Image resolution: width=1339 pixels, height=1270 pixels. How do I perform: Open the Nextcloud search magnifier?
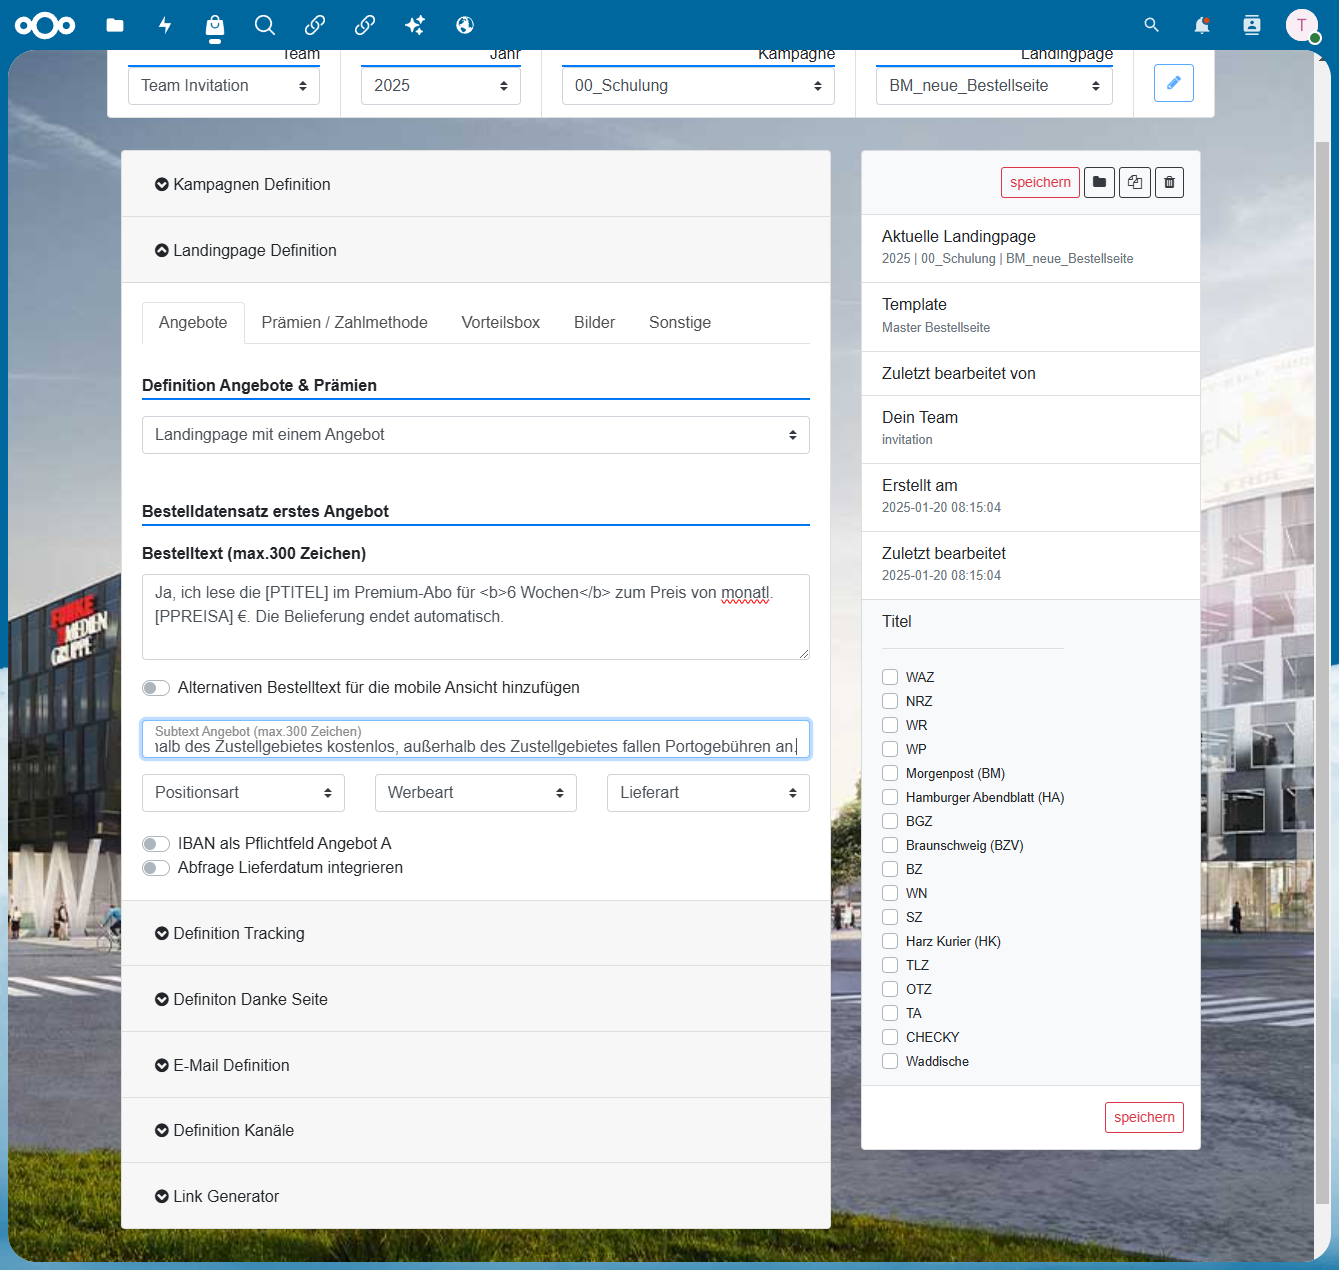tap(1152, 25)
